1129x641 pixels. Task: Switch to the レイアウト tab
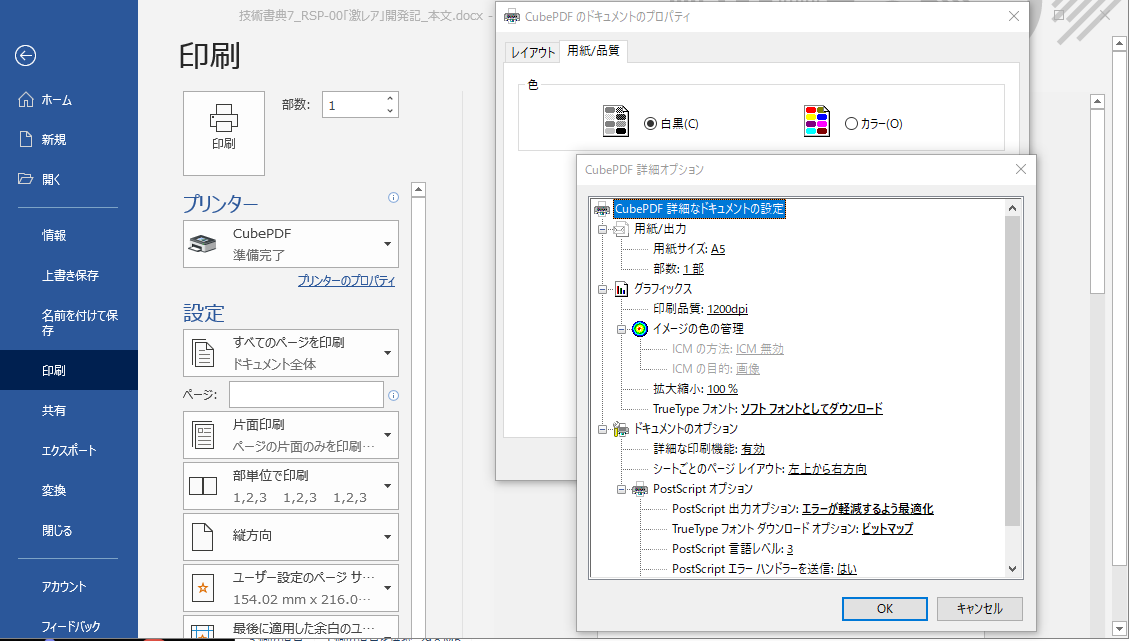[533, 52]
